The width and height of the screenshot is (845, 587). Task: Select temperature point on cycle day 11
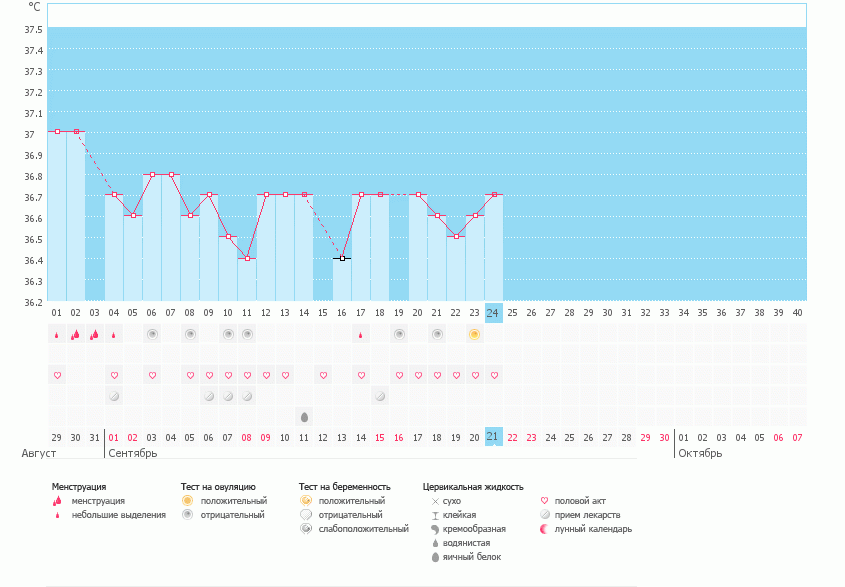(x=247, y=258)
